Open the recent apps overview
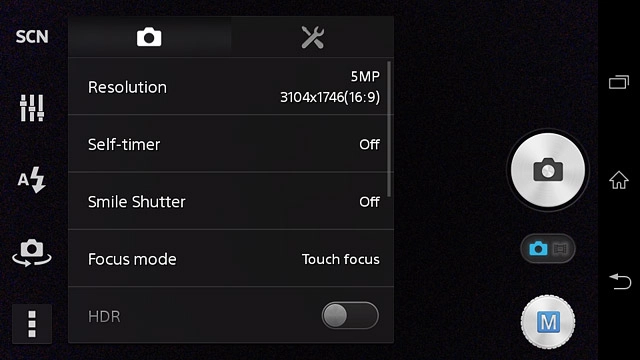Image resolution: width=640 pixels, height=360 pixels. tap(619, 82)
